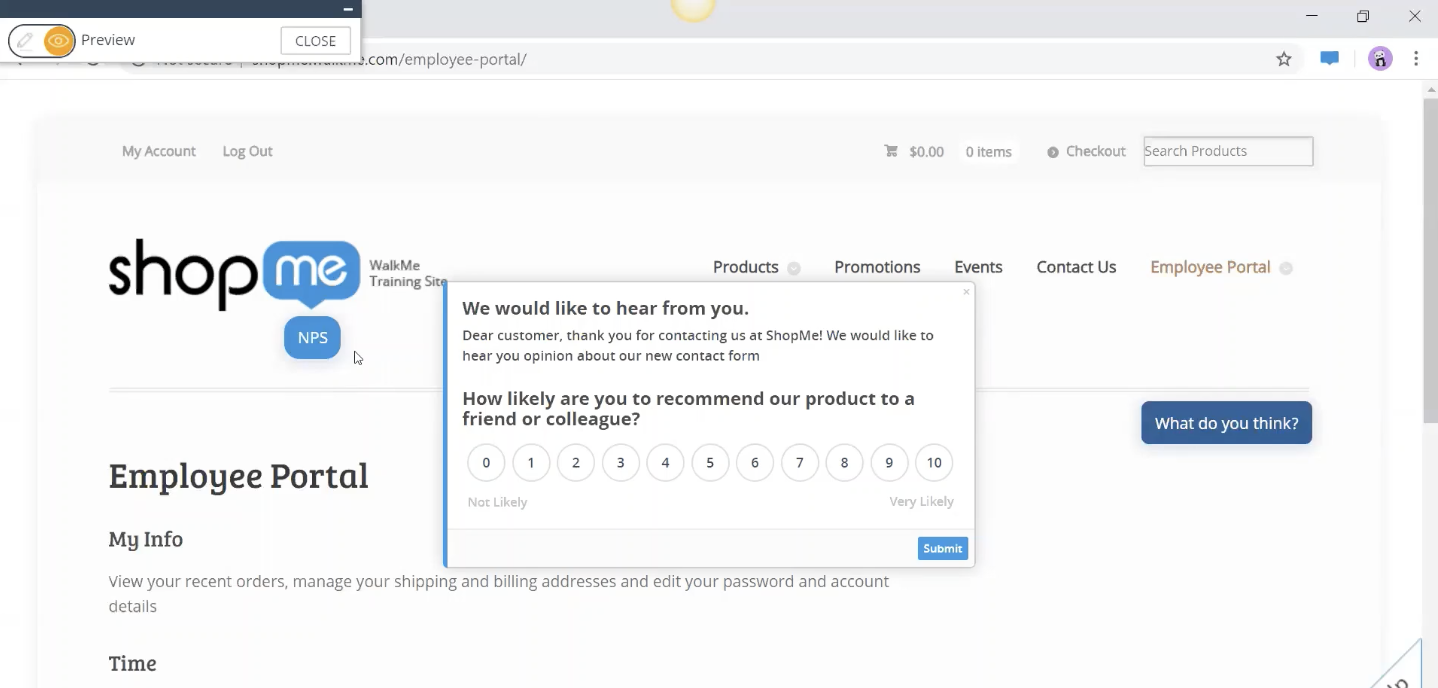Open the Promotions menu item
Screen dimensions: 1438x688
tap(877, 267)
